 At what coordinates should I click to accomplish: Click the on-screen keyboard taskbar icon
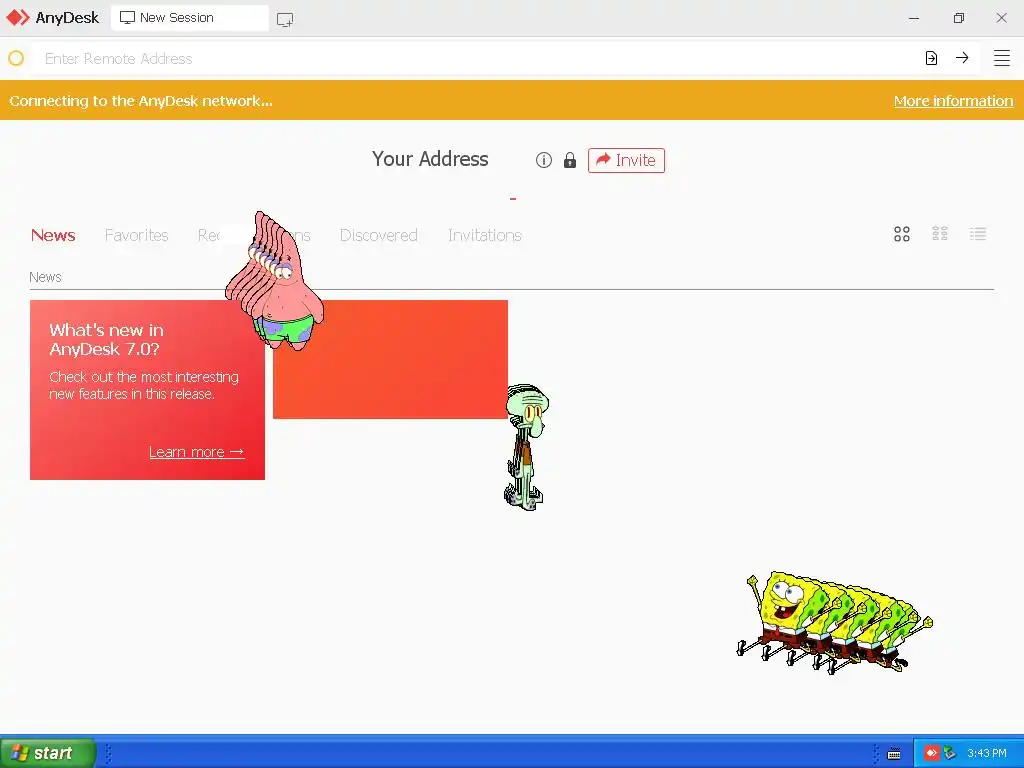tap(894, 754)
